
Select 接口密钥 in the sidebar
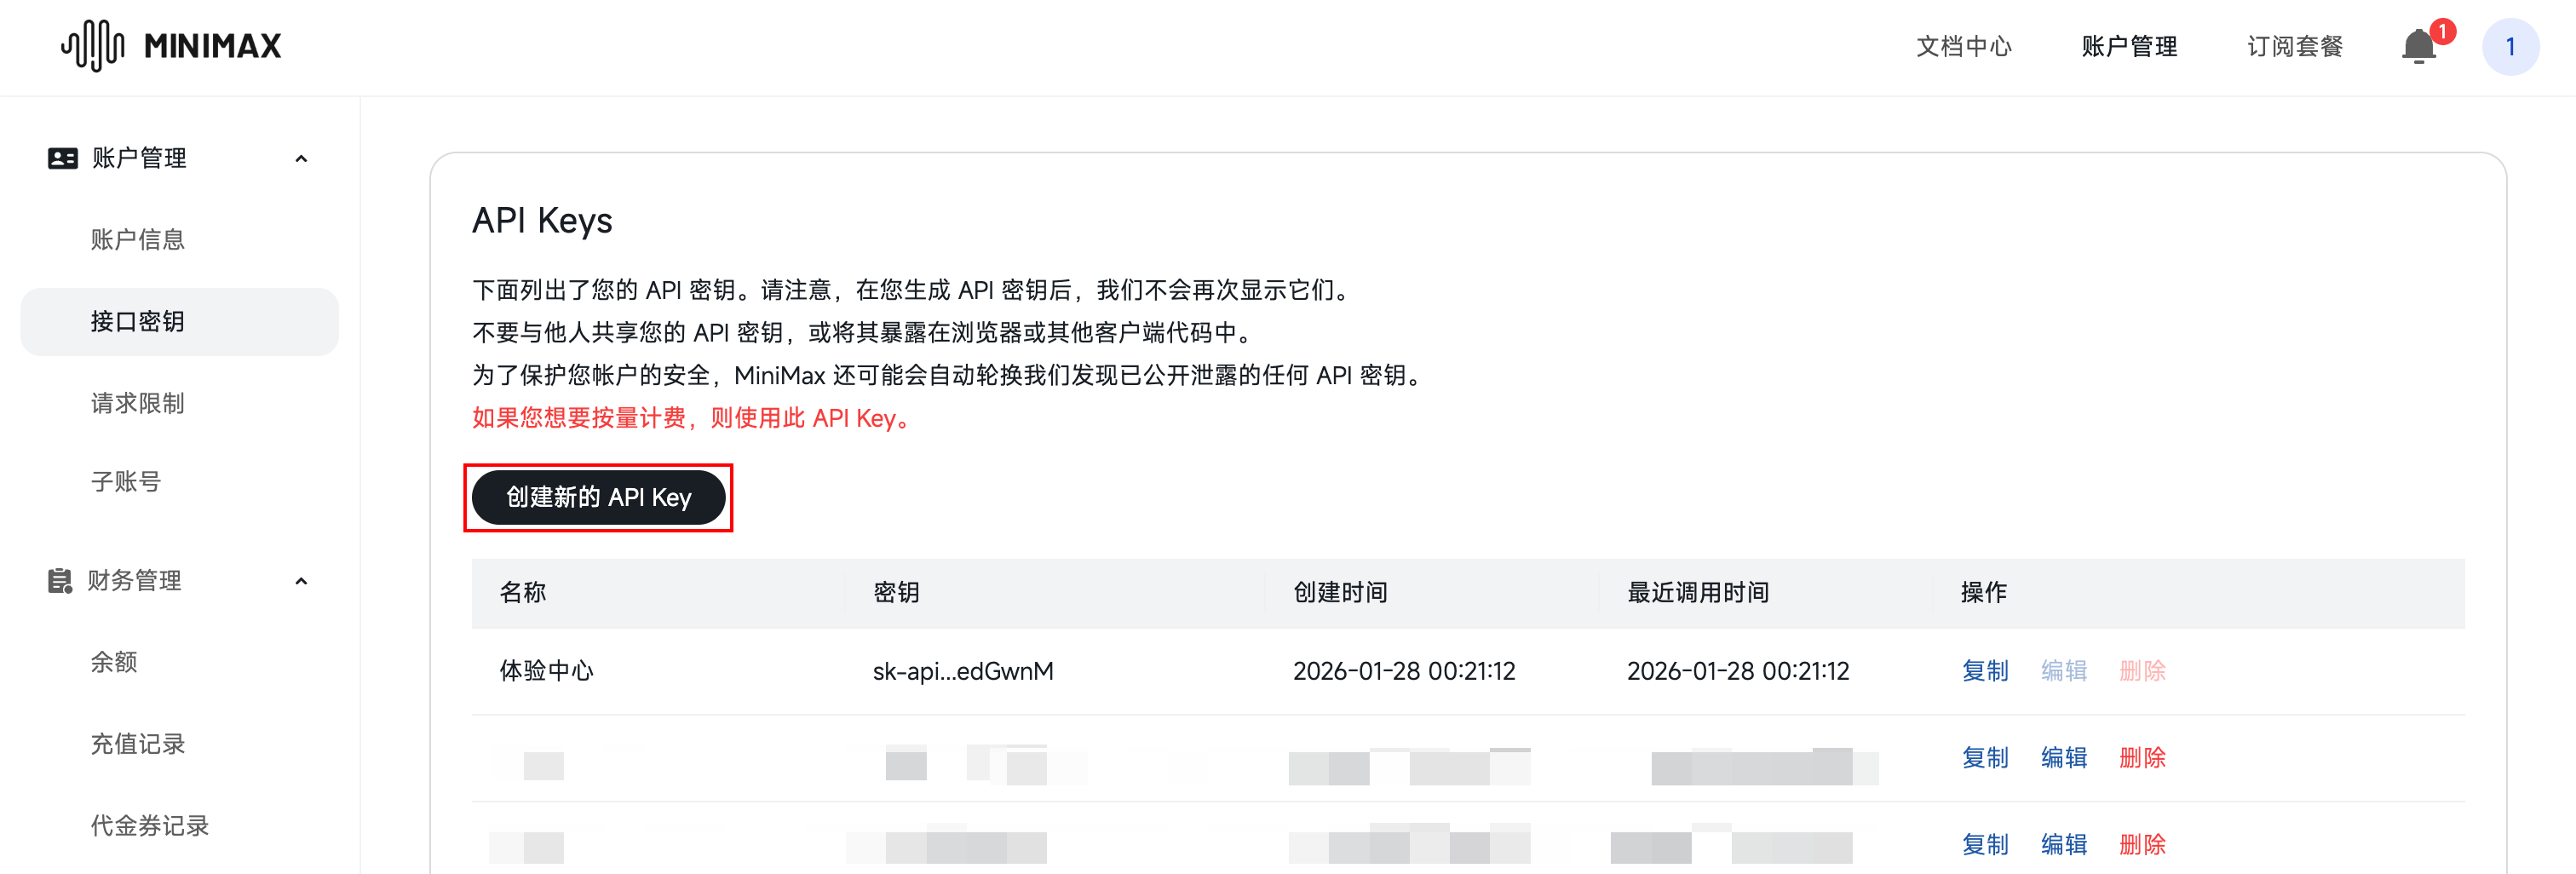coord(136,321)
